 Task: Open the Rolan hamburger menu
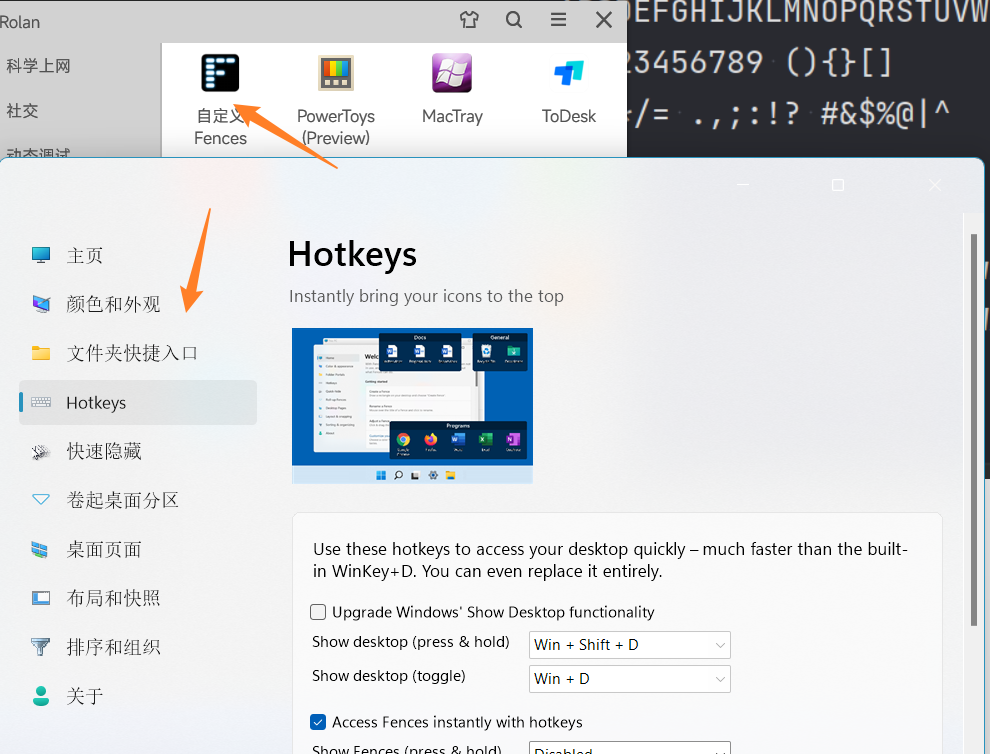(x=558, y=20)
